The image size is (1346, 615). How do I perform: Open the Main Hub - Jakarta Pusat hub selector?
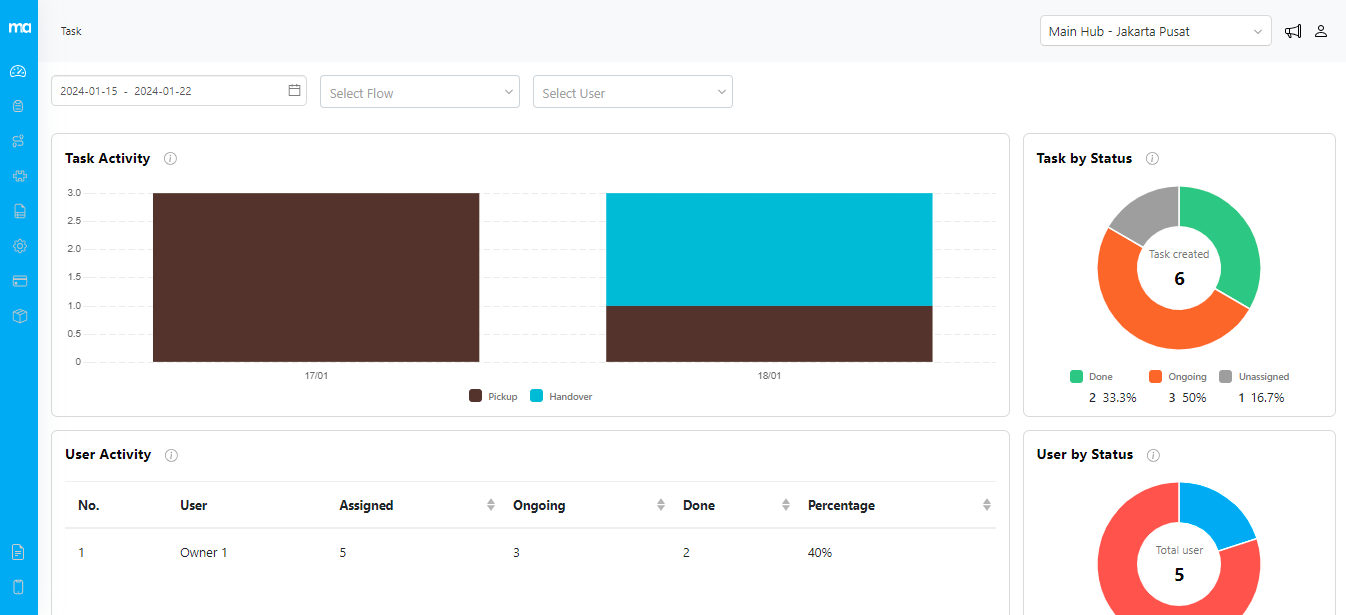tap(1155, 31)
